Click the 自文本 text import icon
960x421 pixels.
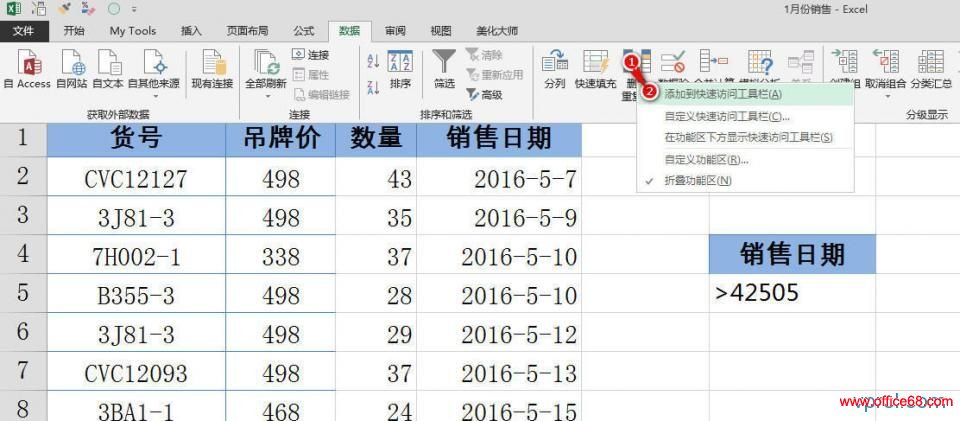coord(108,62)
